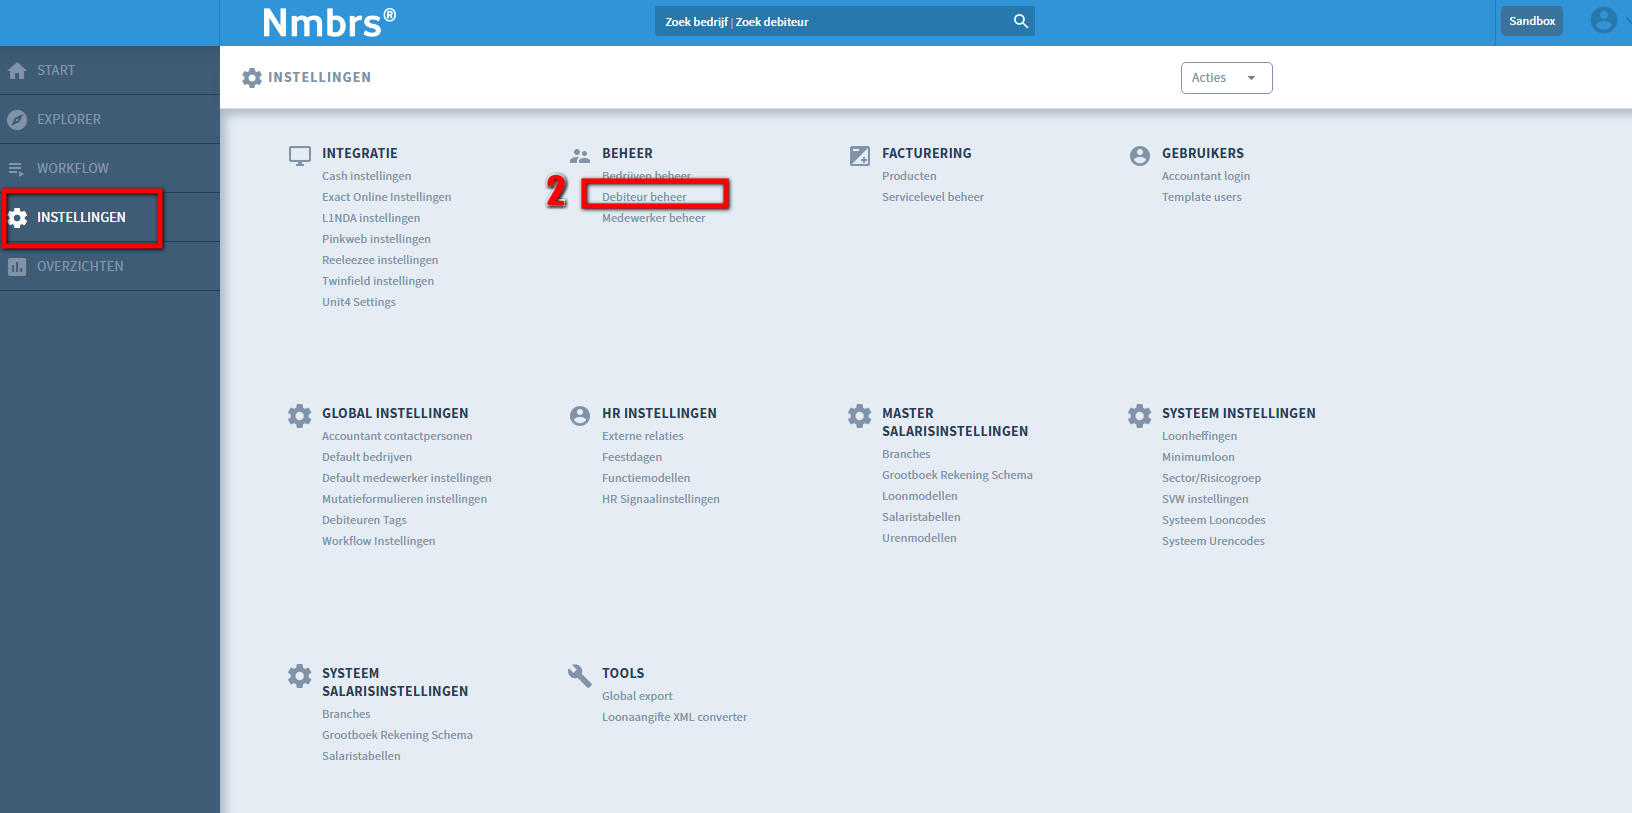The height and width of the screenshot is (813, 1632).
Task: Click the search magnifier icon
Action: point(1021,21)
